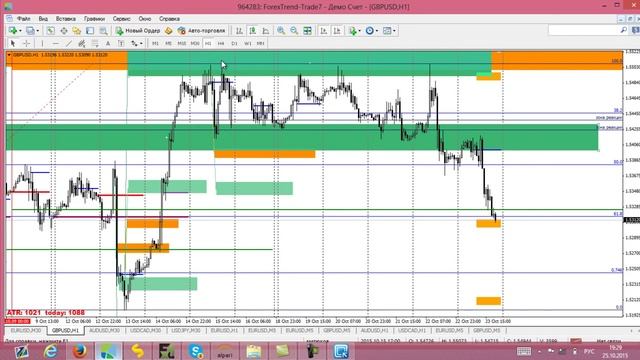
Task: Select the trendline tool
Action: click(x=69, y=43)
